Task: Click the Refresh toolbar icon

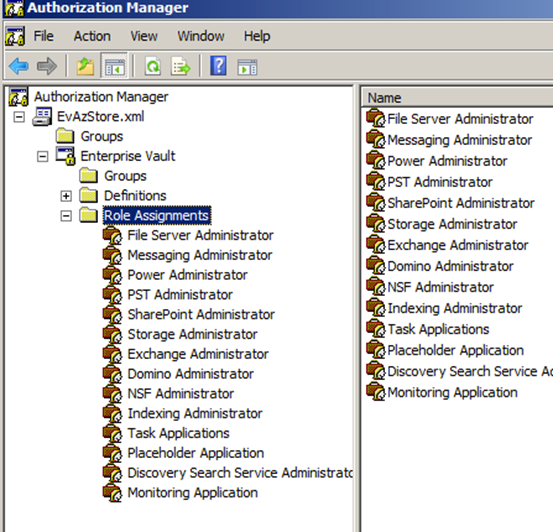Action: pyautogui.click(x=153, y=66)
